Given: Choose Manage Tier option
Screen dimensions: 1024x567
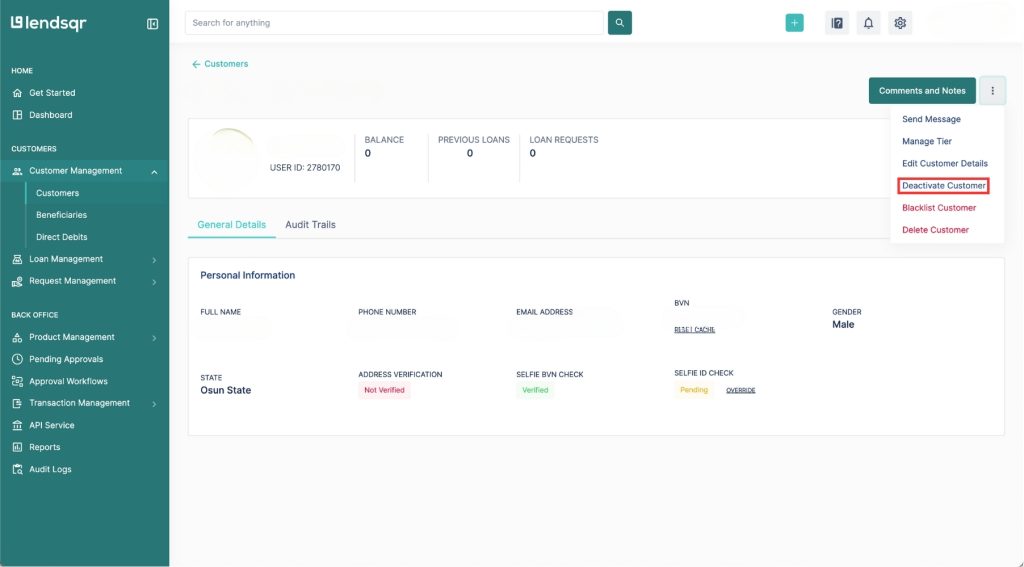Looking at the screenshot, I should (927, 141).
